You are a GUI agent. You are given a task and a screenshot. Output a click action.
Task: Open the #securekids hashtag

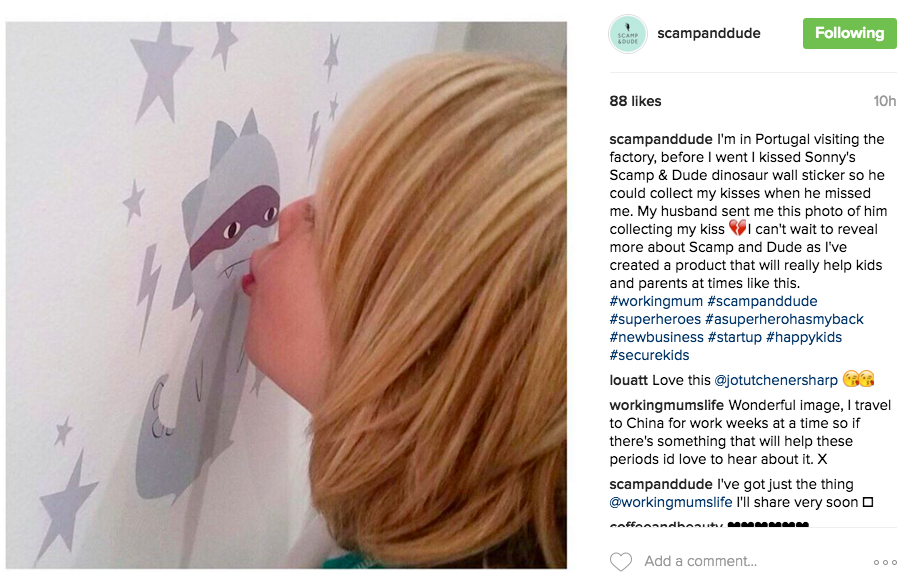[649, 355]
